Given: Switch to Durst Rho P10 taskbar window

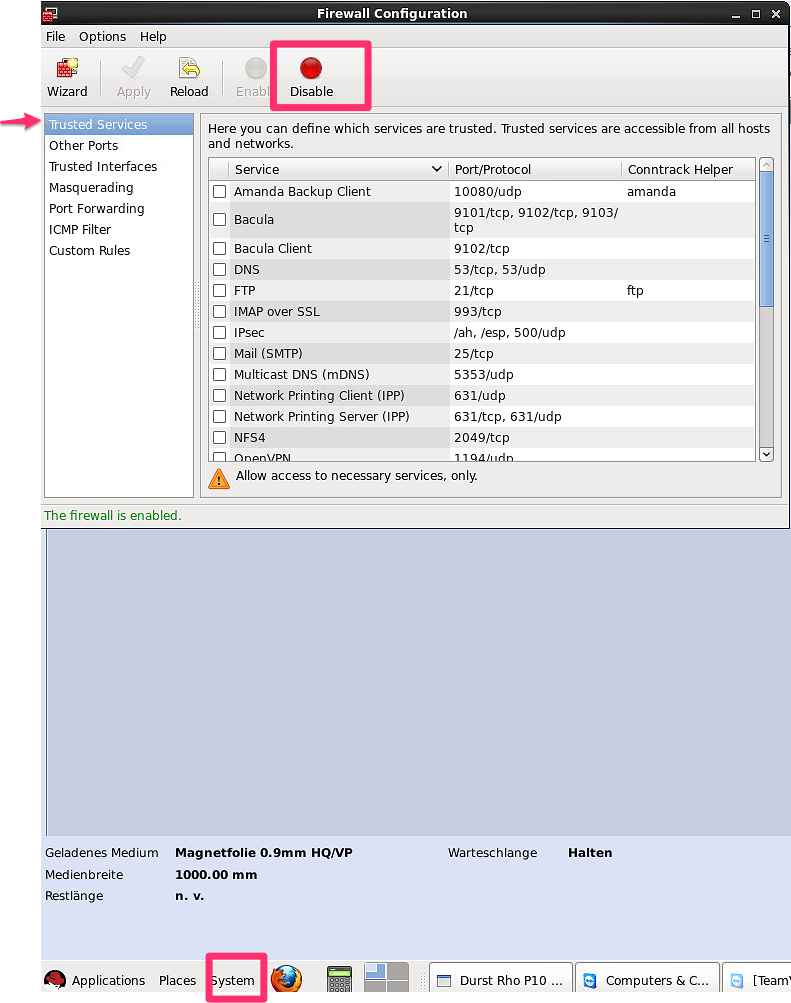Looking at the screenshot, I should coord(499,981).
